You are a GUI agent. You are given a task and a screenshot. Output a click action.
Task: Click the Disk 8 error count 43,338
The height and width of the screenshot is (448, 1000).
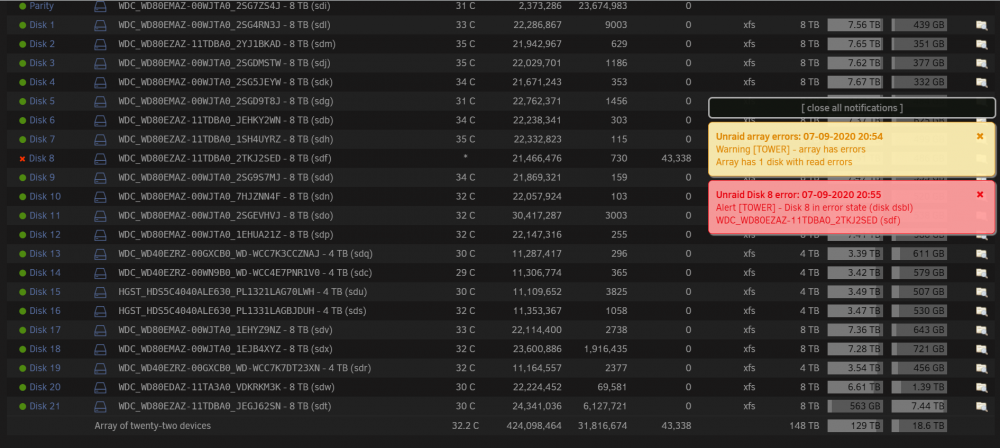[x=677, y=158]
